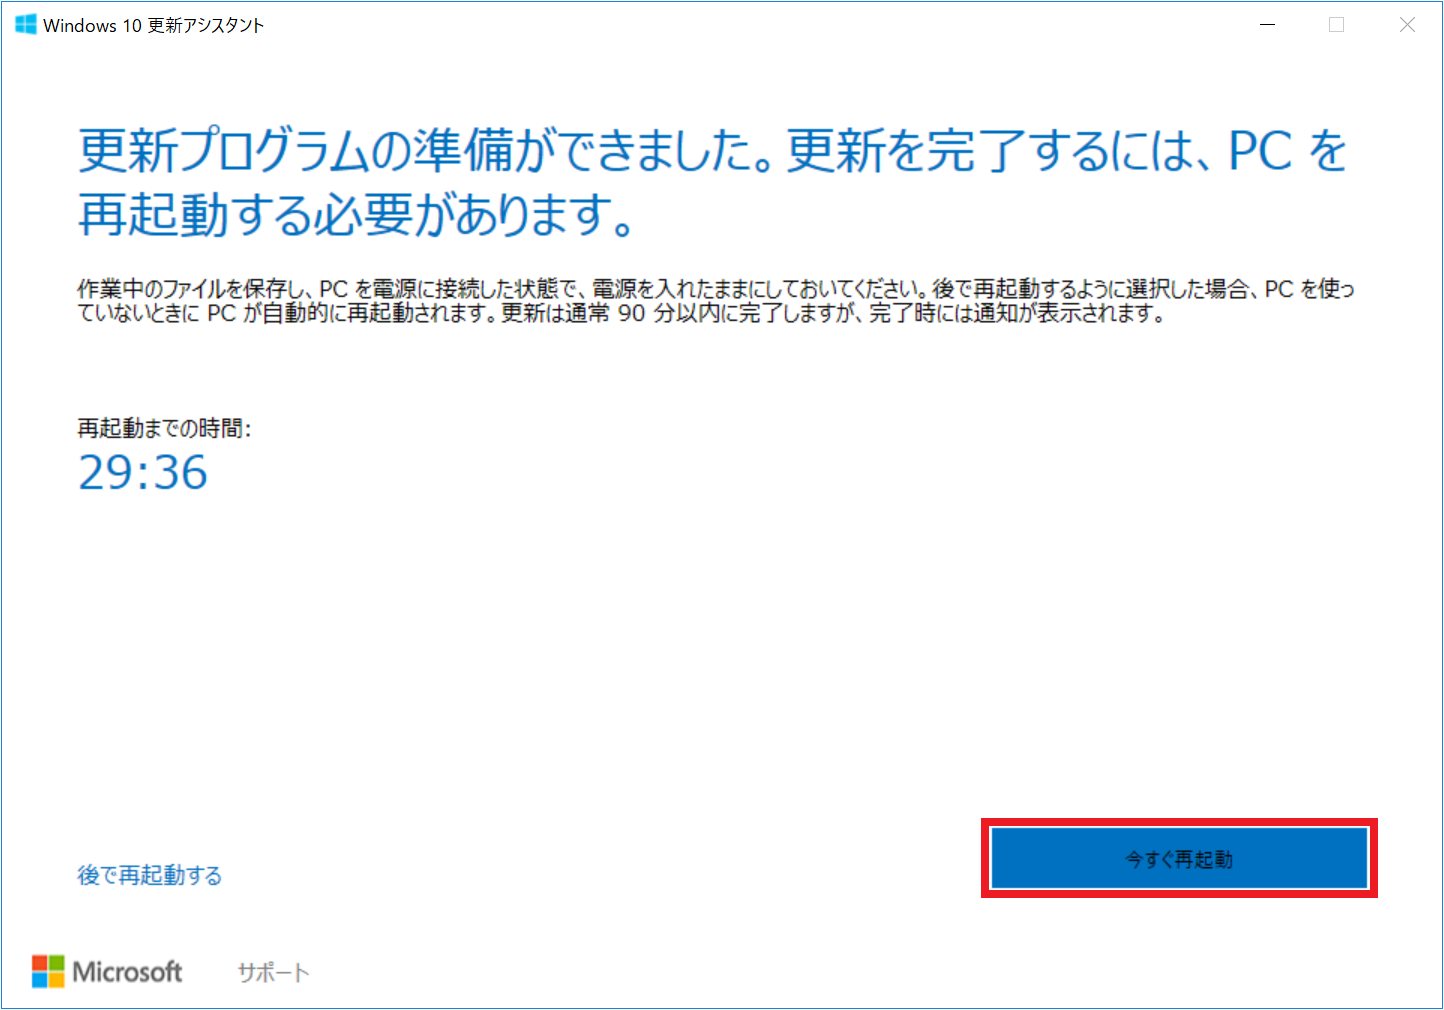Click body text line starting ていないときに
1444x1010 pixels.
click(620, 314)
